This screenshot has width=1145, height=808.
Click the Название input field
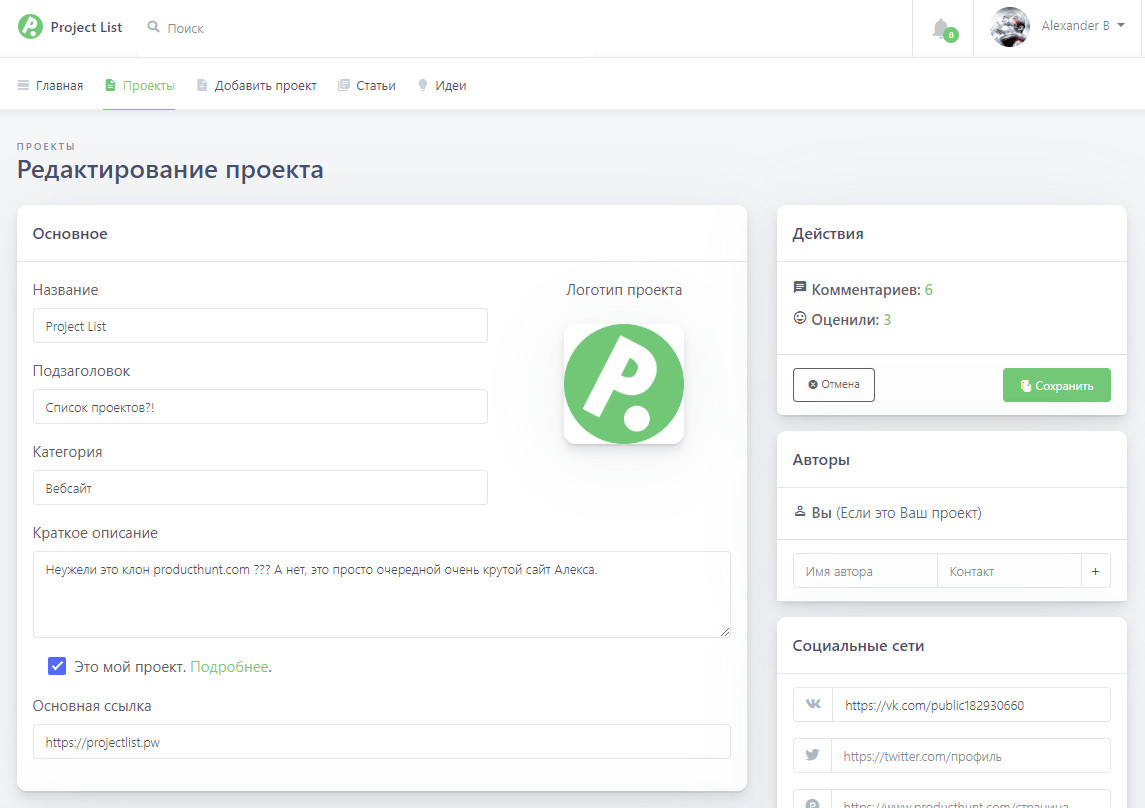260,326
